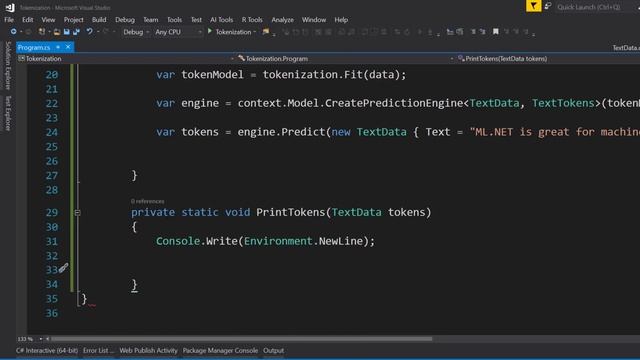Click the PrintTokens method name on line 29
640x360 pixels.
[x=290, y=212]
